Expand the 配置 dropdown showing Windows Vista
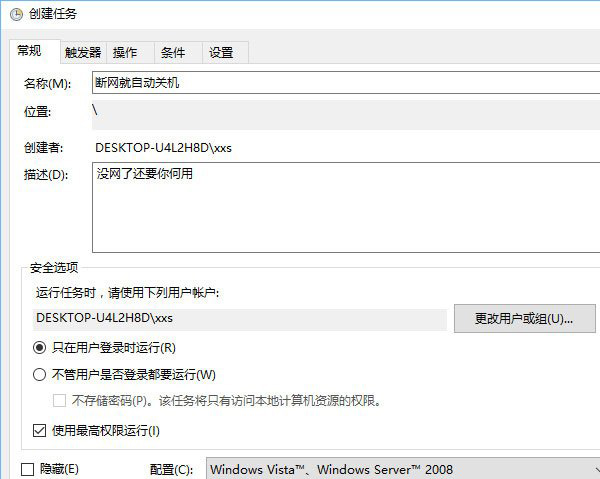 pyautogui.click(x=400, y=469)
